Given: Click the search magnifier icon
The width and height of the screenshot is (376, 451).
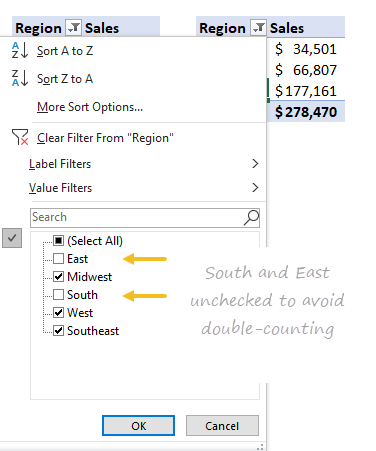Looking at the screenshot, I should coord(251,218).
